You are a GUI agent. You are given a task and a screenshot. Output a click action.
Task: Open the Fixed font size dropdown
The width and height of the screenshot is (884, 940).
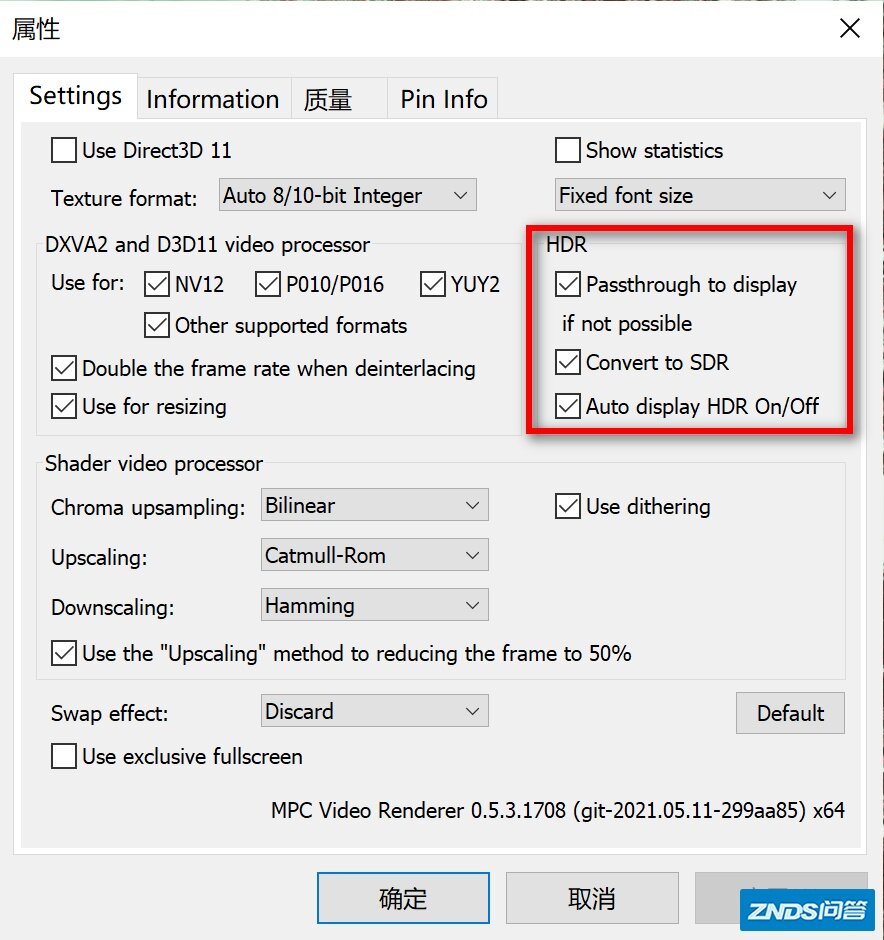click(x=700, y=195)
